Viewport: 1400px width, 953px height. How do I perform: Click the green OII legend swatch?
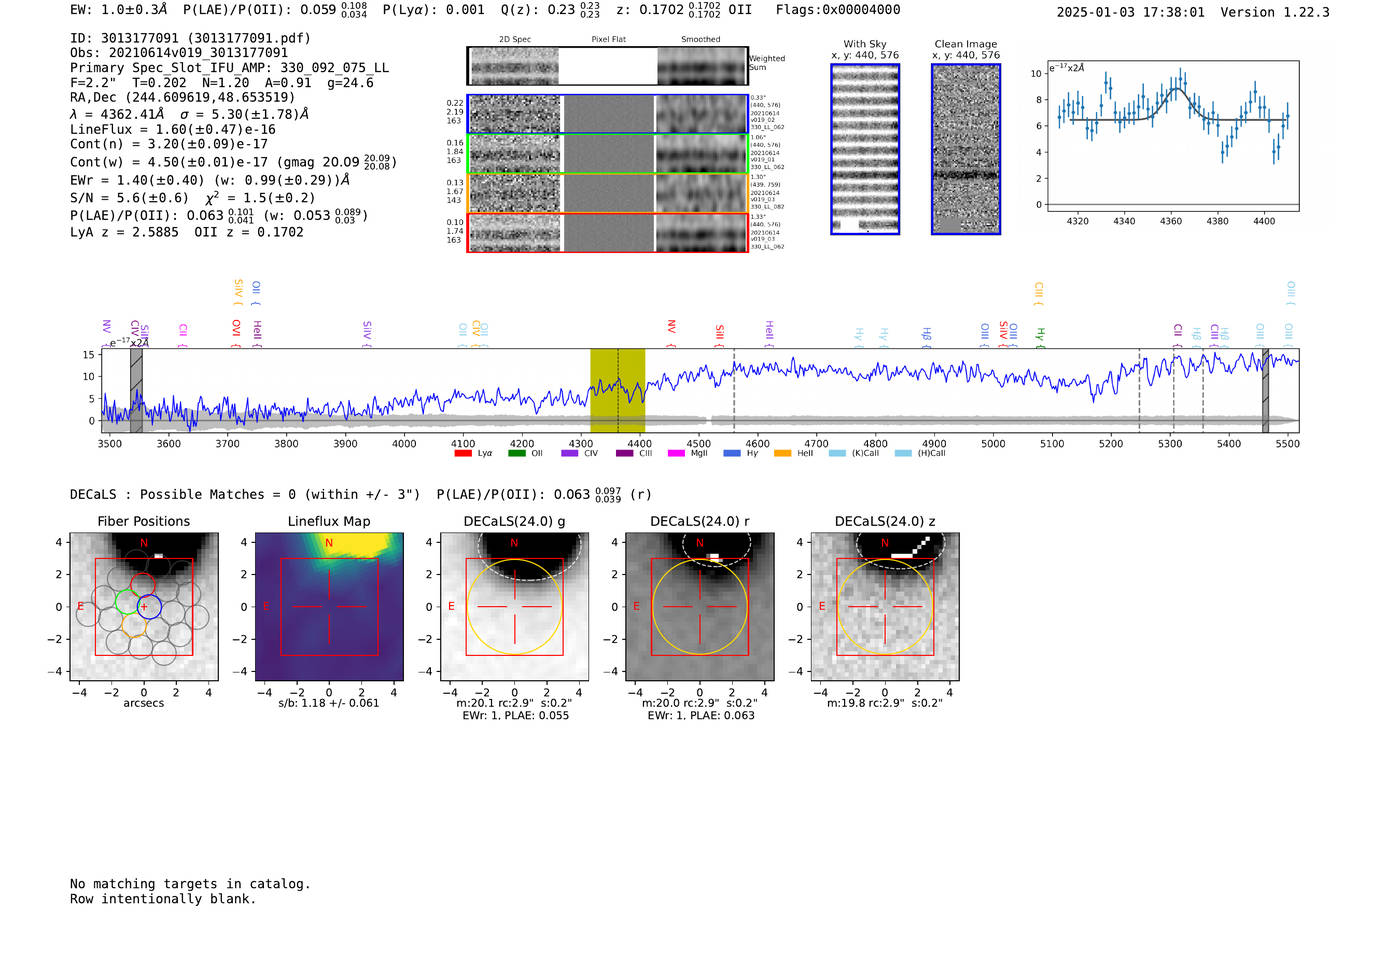pos(516,453)
